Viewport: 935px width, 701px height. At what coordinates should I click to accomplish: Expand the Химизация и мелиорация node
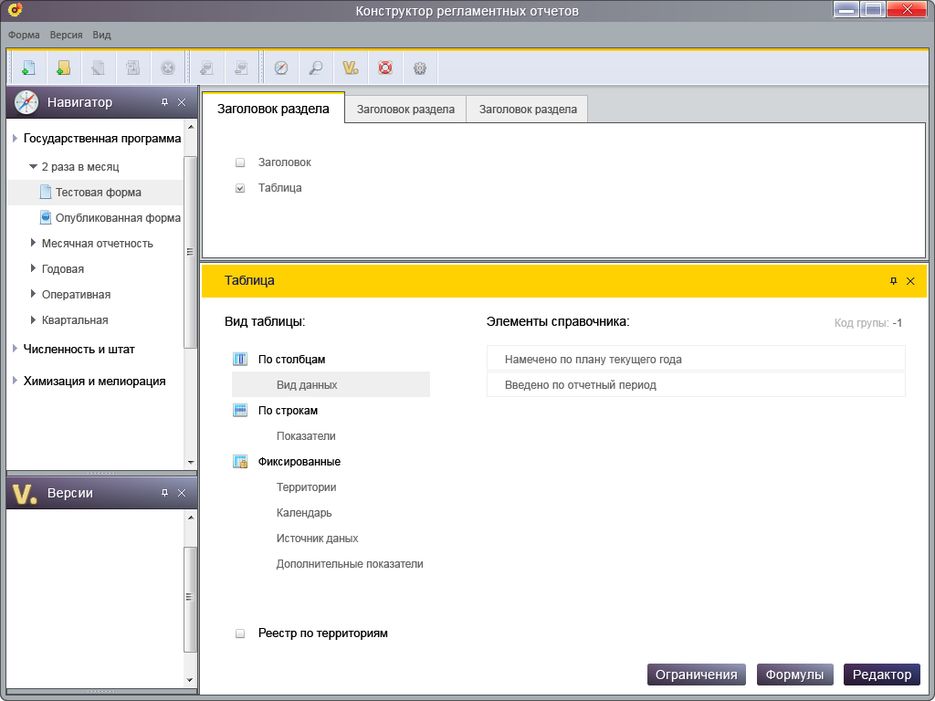(x=14, y=380)
